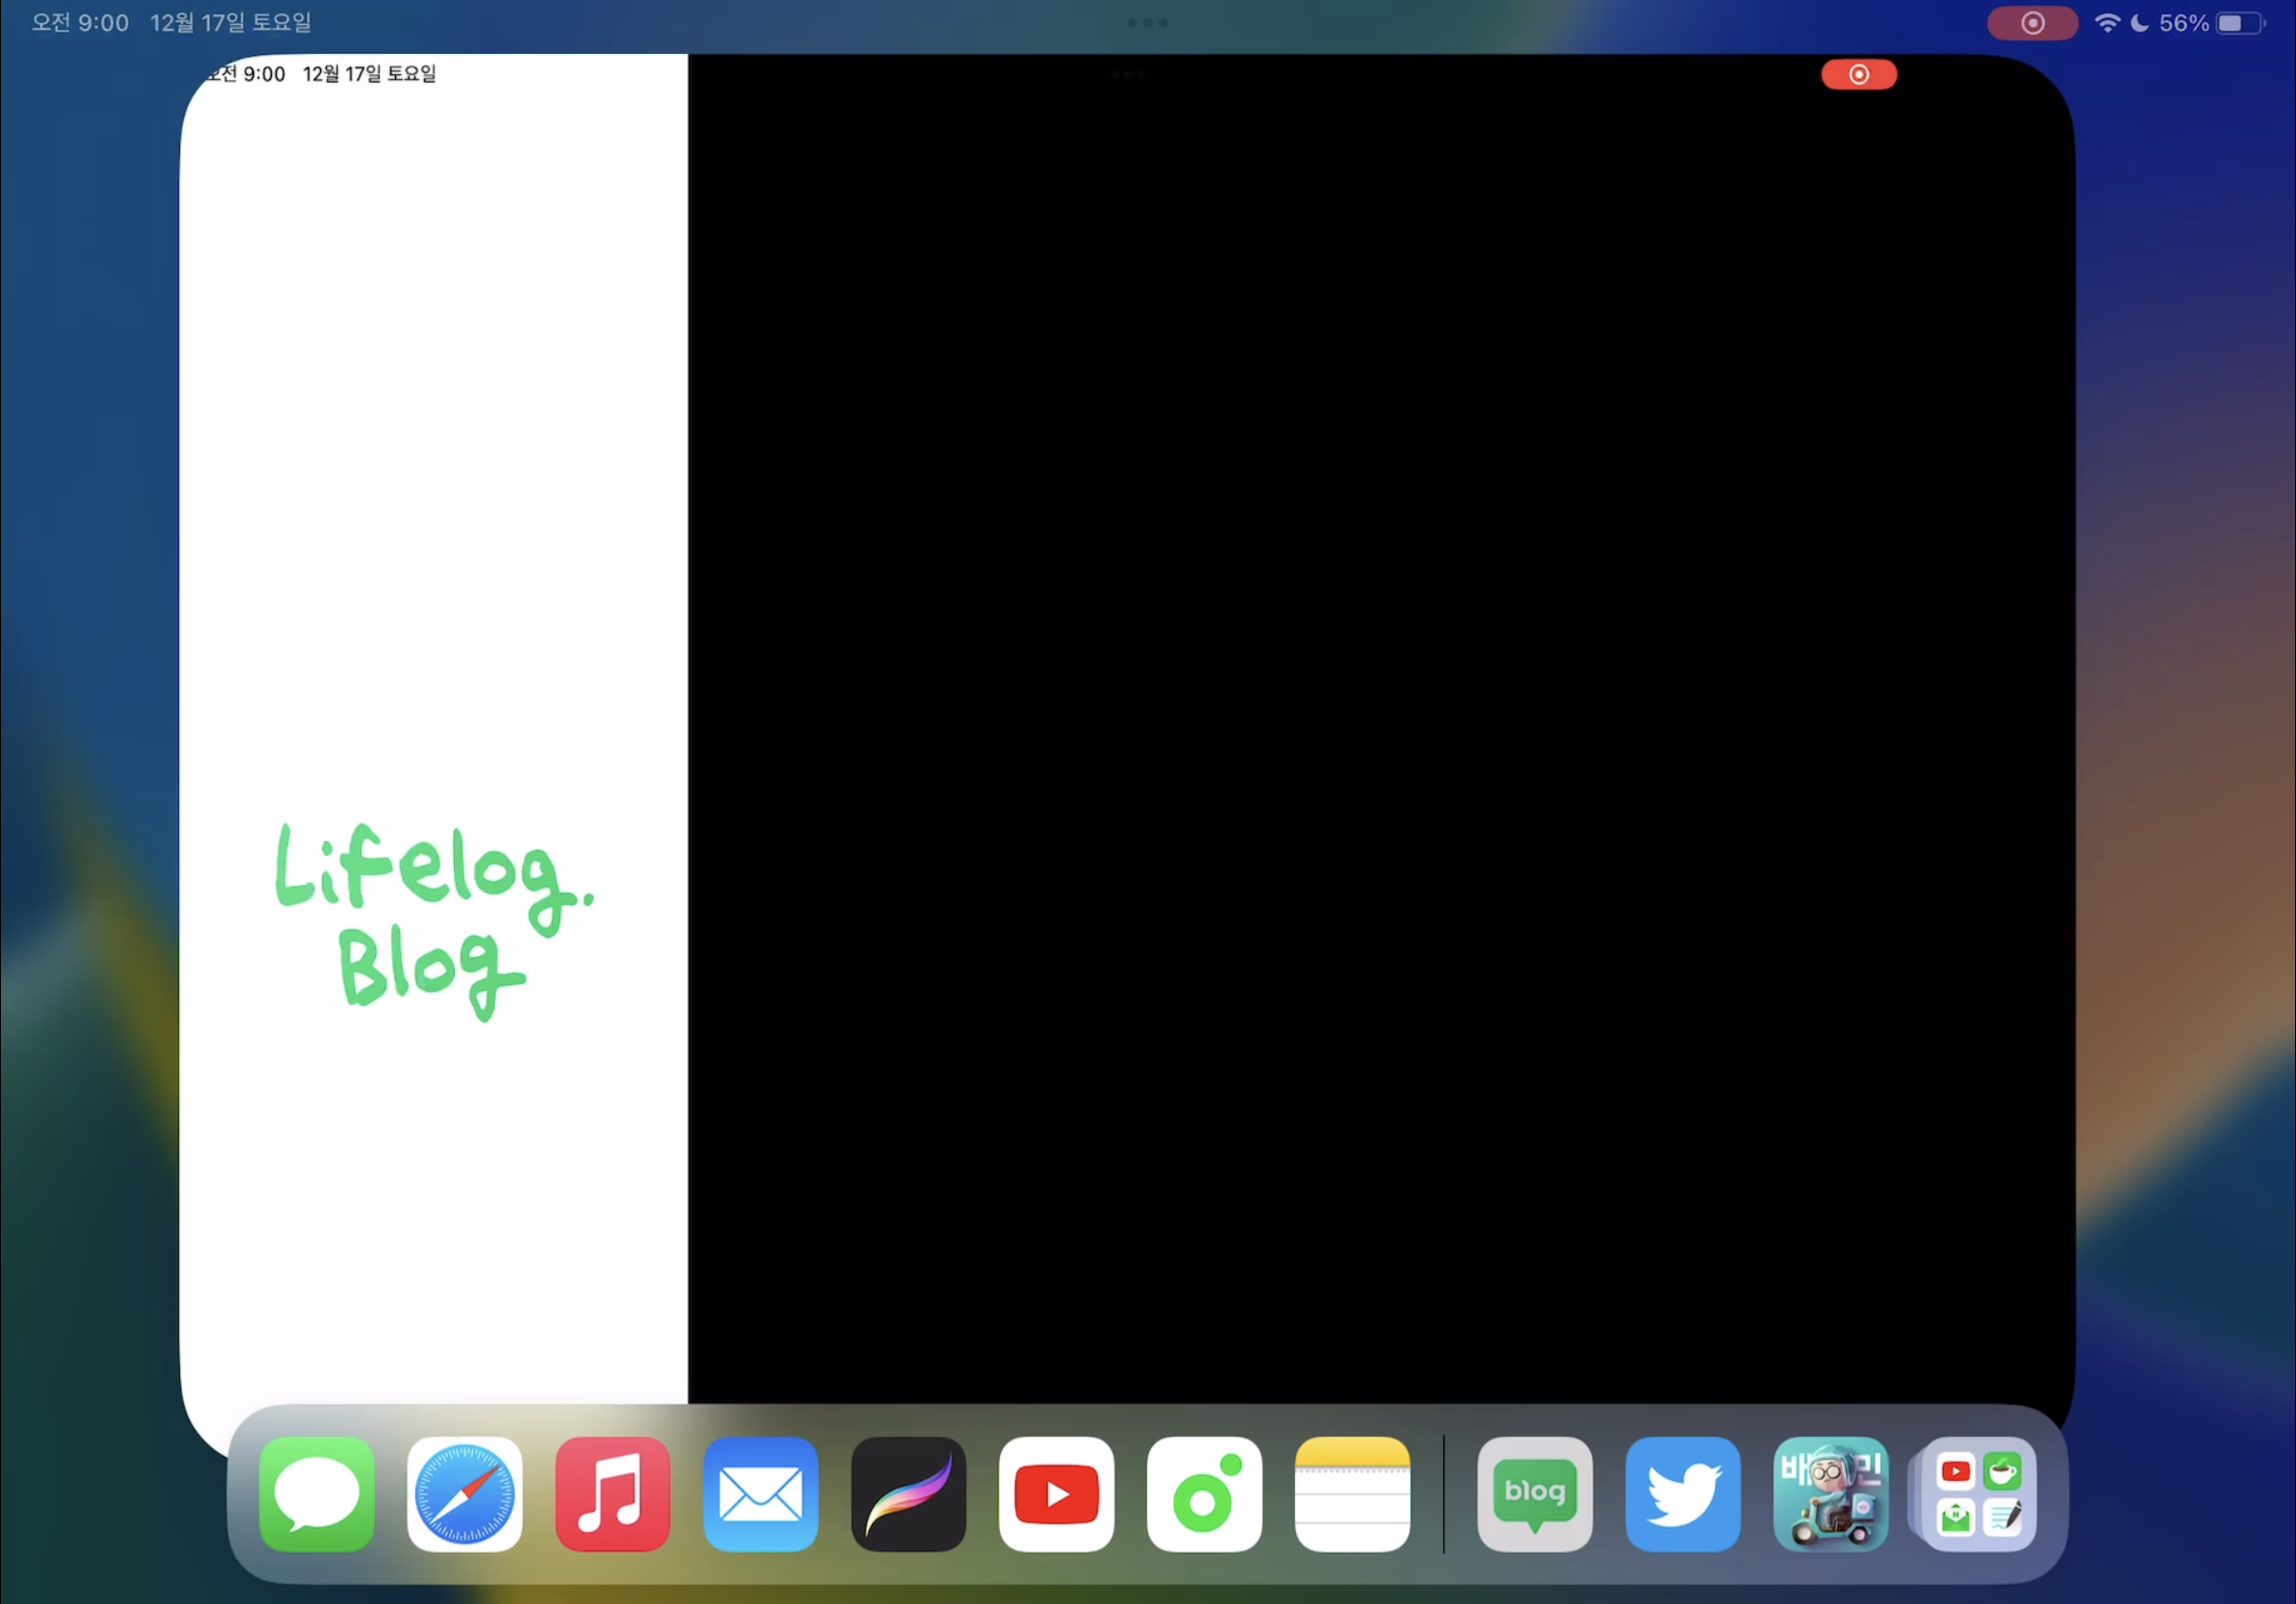Open the Baemin delivery app icon
This screenshot has height=1604, width=2296.
point(1830,1494)
